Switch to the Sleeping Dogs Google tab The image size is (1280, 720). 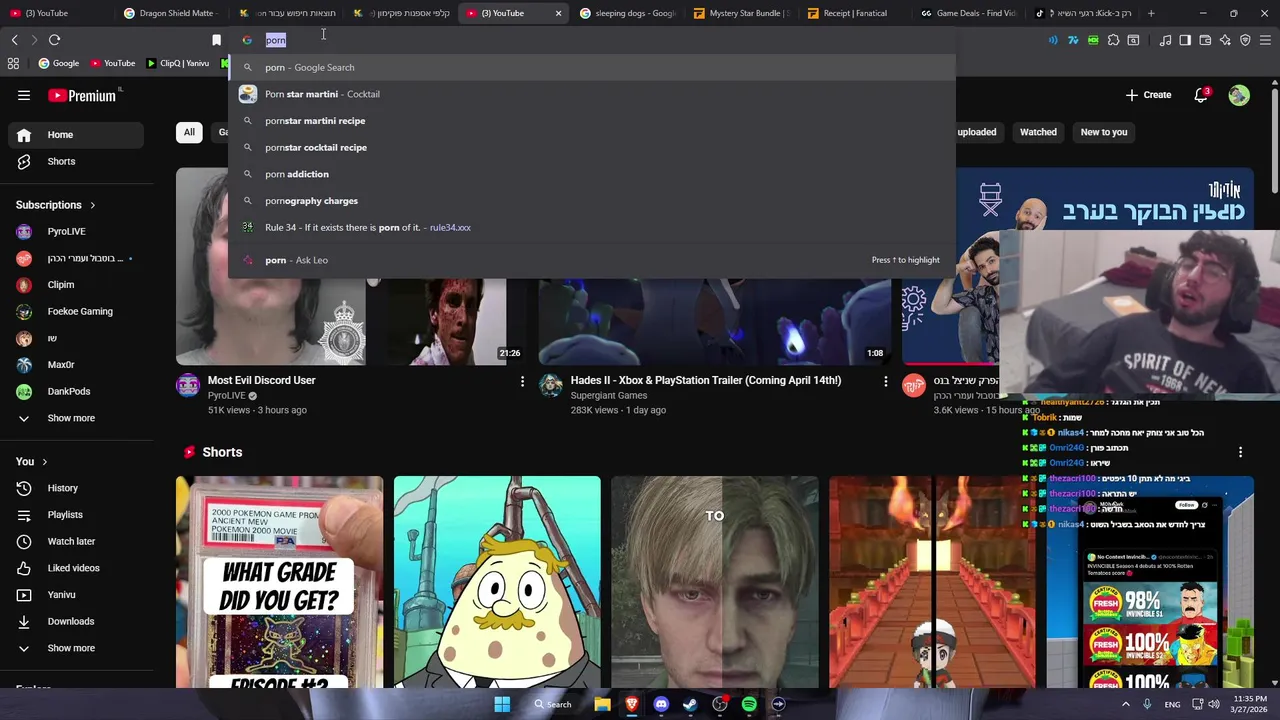point(627,13)
